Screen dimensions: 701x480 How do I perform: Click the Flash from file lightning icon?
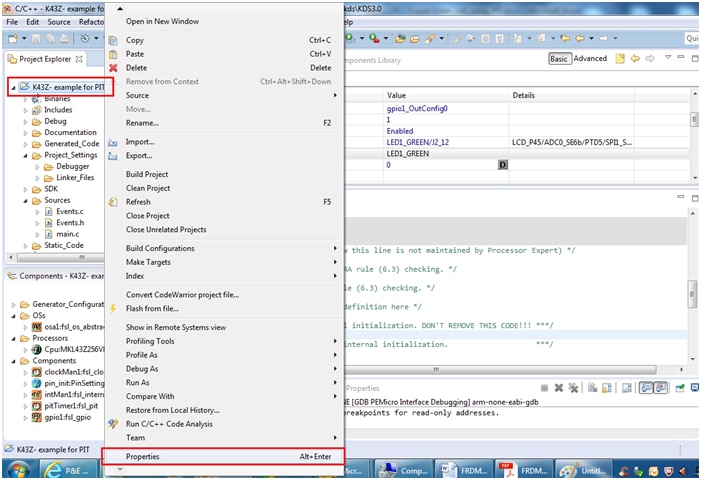pyautogui.click(x=113, y=309)
